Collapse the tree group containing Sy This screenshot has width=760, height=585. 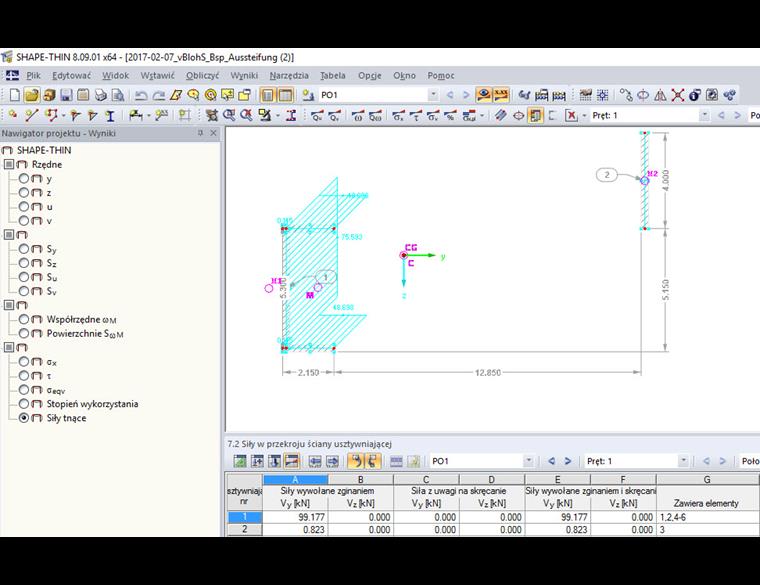click(x=9, y=235)
